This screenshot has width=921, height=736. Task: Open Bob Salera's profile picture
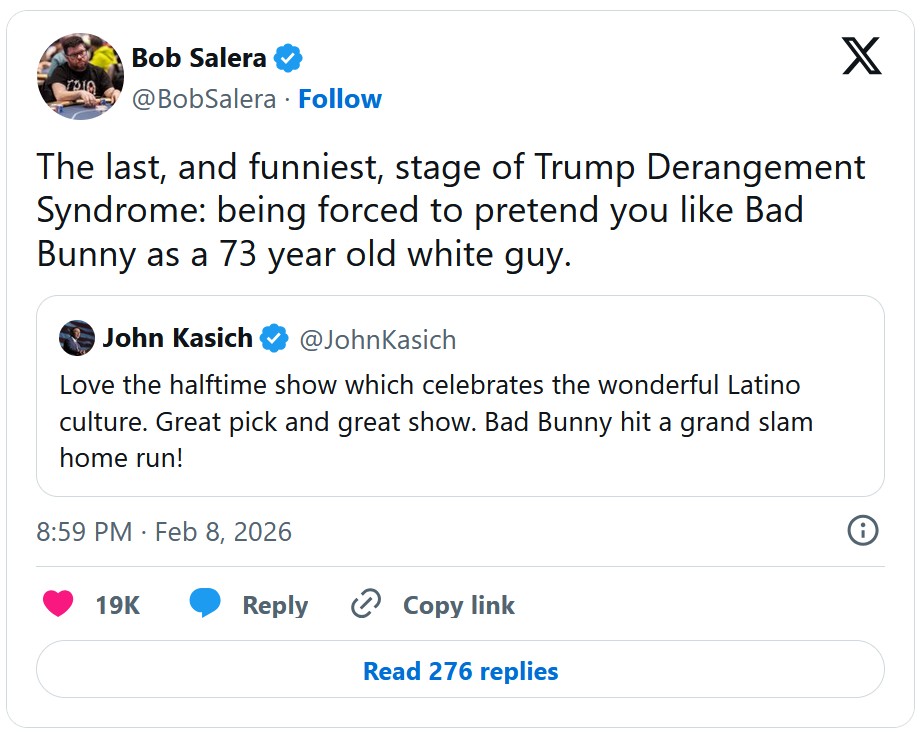pos(80,77)
